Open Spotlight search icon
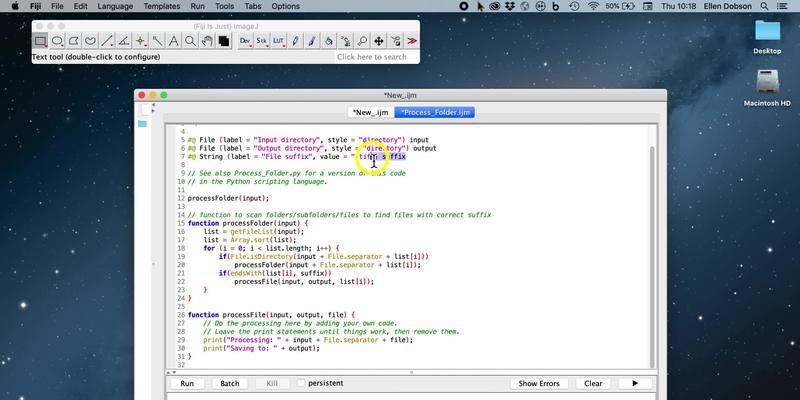The image size is (800, 400). (764, 6)
